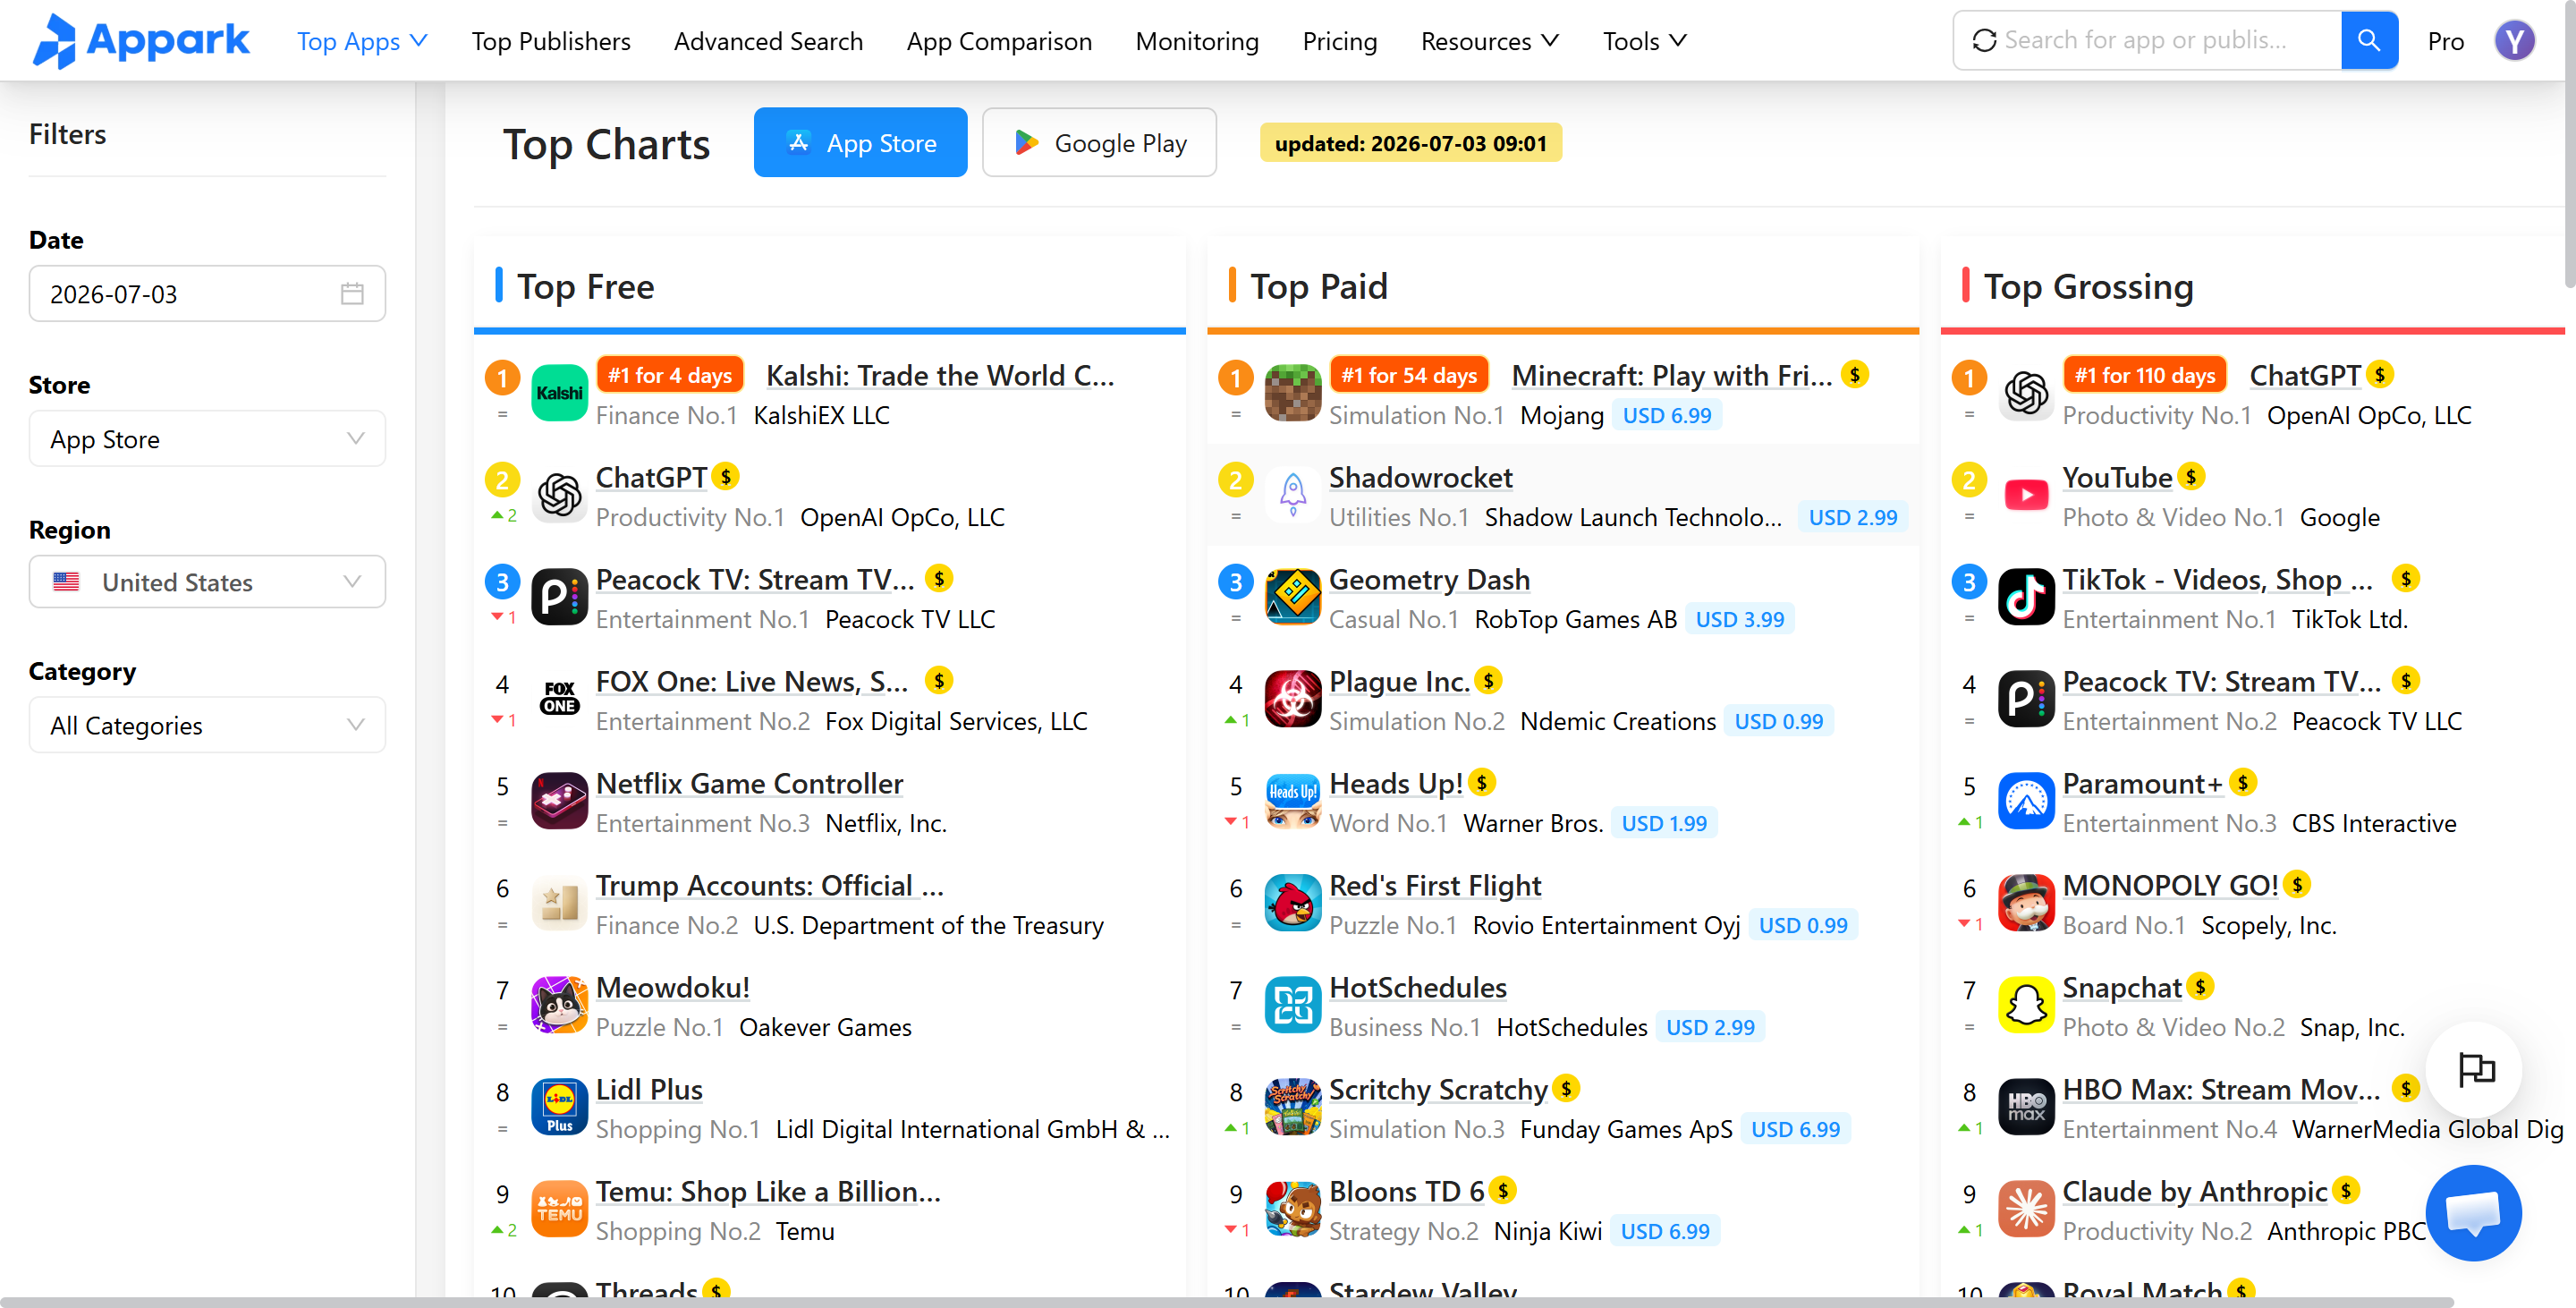Open App Comparison page
The height and width of the screenshot is (1308, 2576).
(x=999, y=41)
